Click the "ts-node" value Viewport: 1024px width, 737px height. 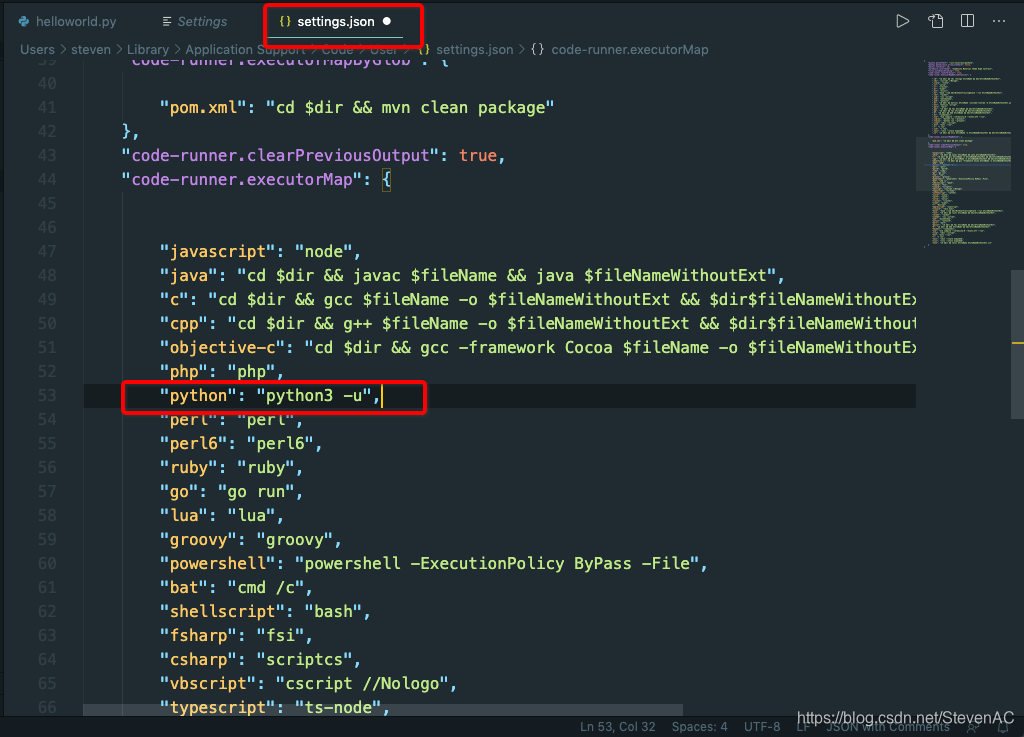[338, 708]
